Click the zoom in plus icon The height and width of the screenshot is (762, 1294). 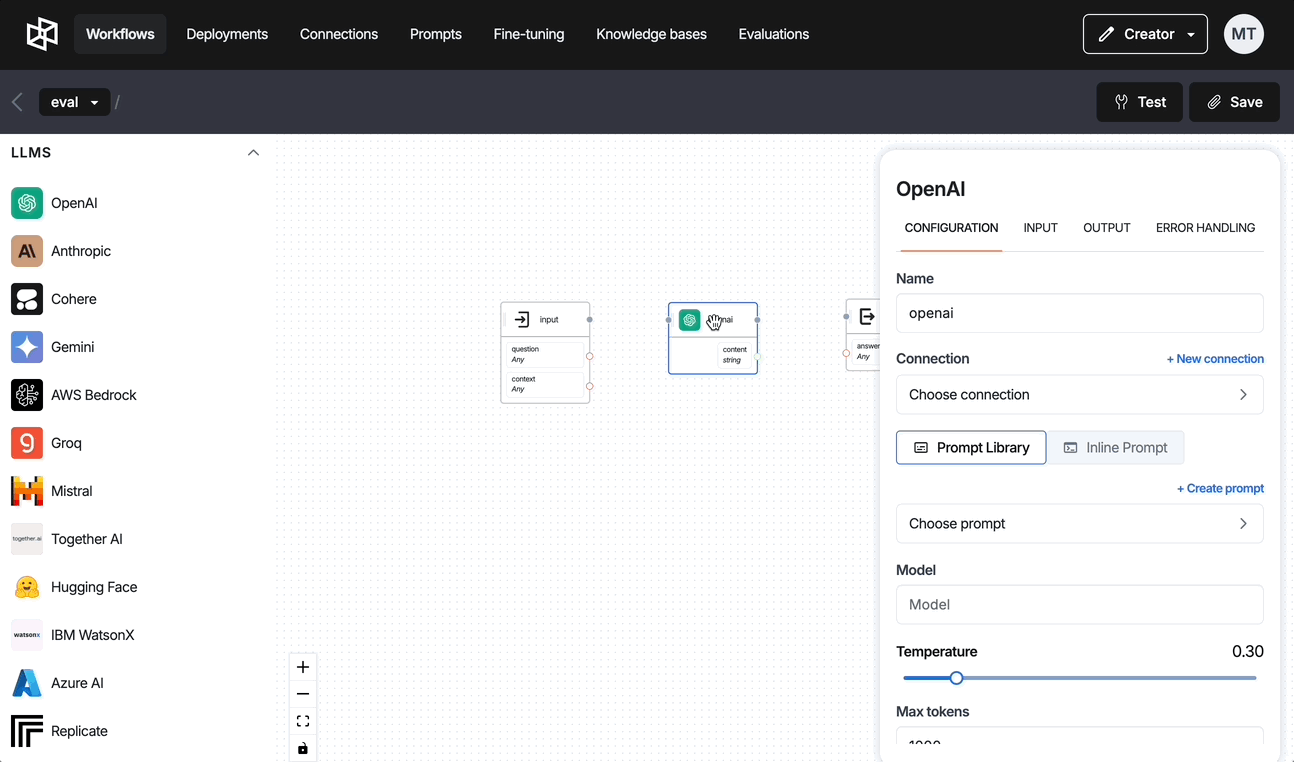coord(303,667)
